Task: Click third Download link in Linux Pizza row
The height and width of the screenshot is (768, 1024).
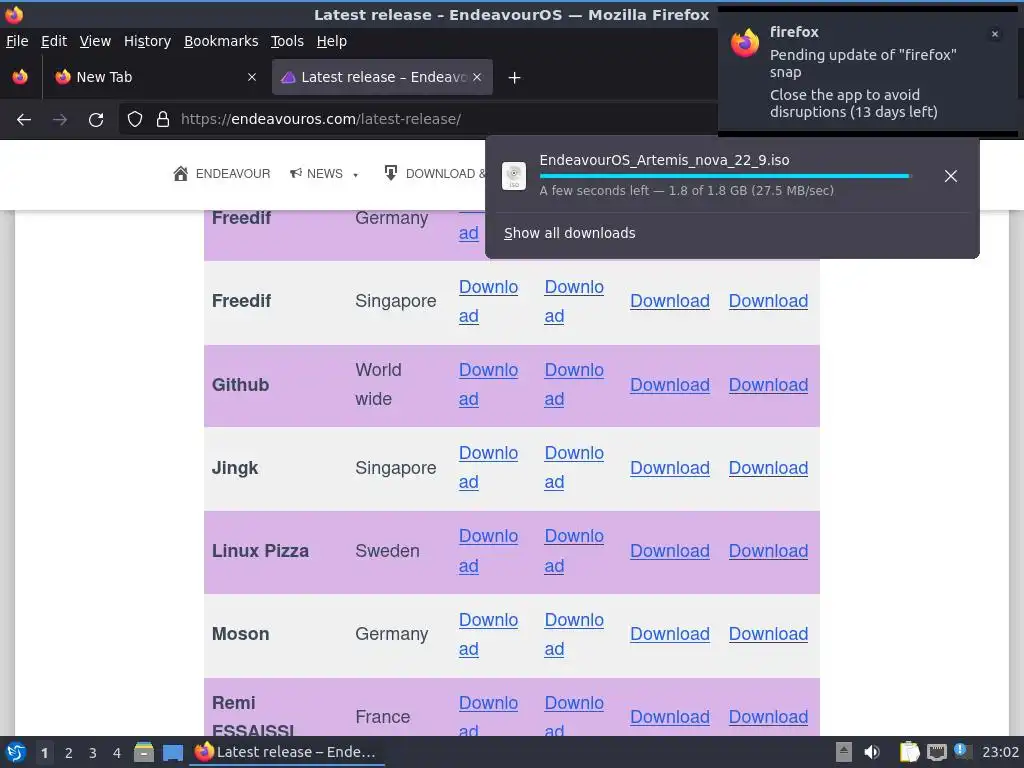Action: pos(669,551)
